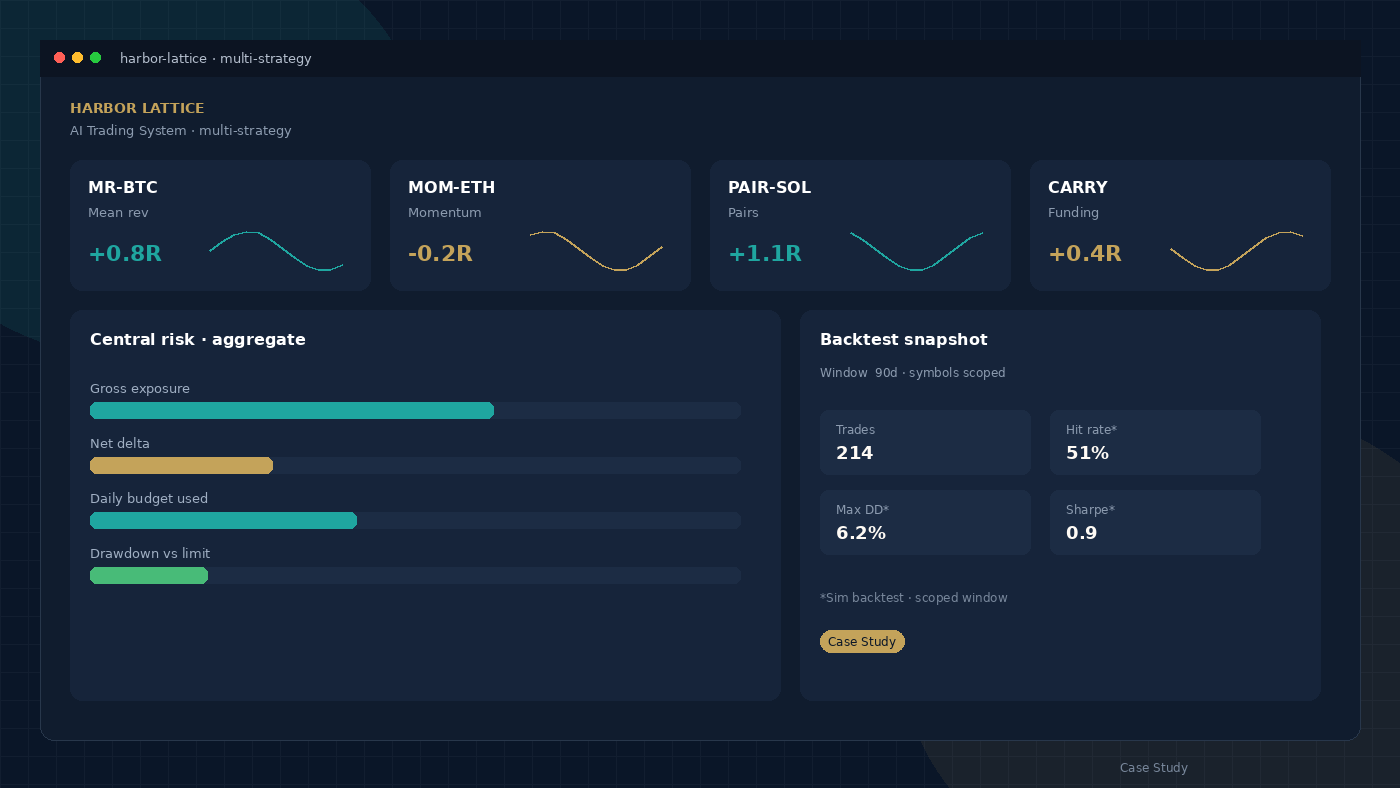Click the 'Mean rev' label
Viewport: 1400px width, 788px height.
click(x=118, y=213)
